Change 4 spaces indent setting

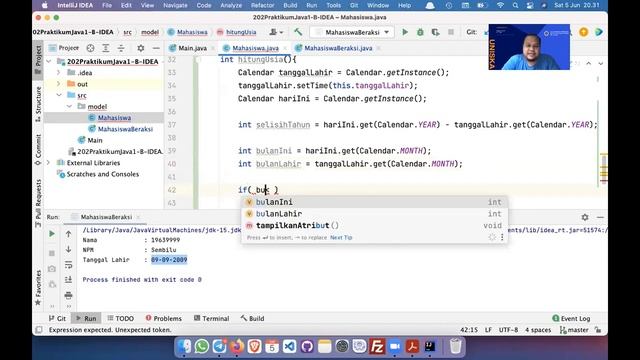pos(538,330)
